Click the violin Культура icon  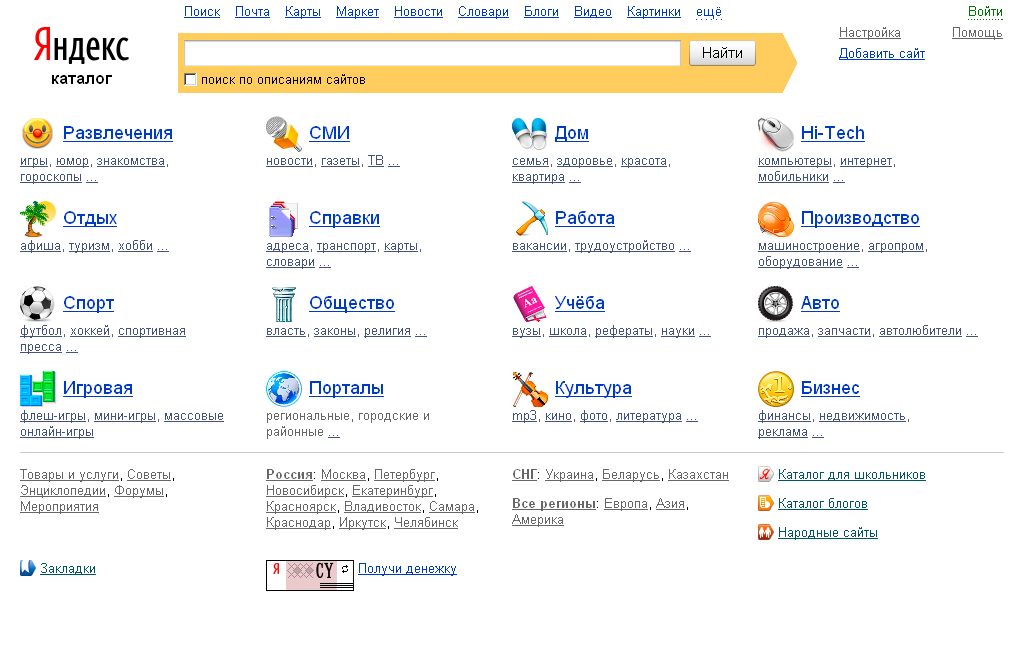[x=530, y=388]
